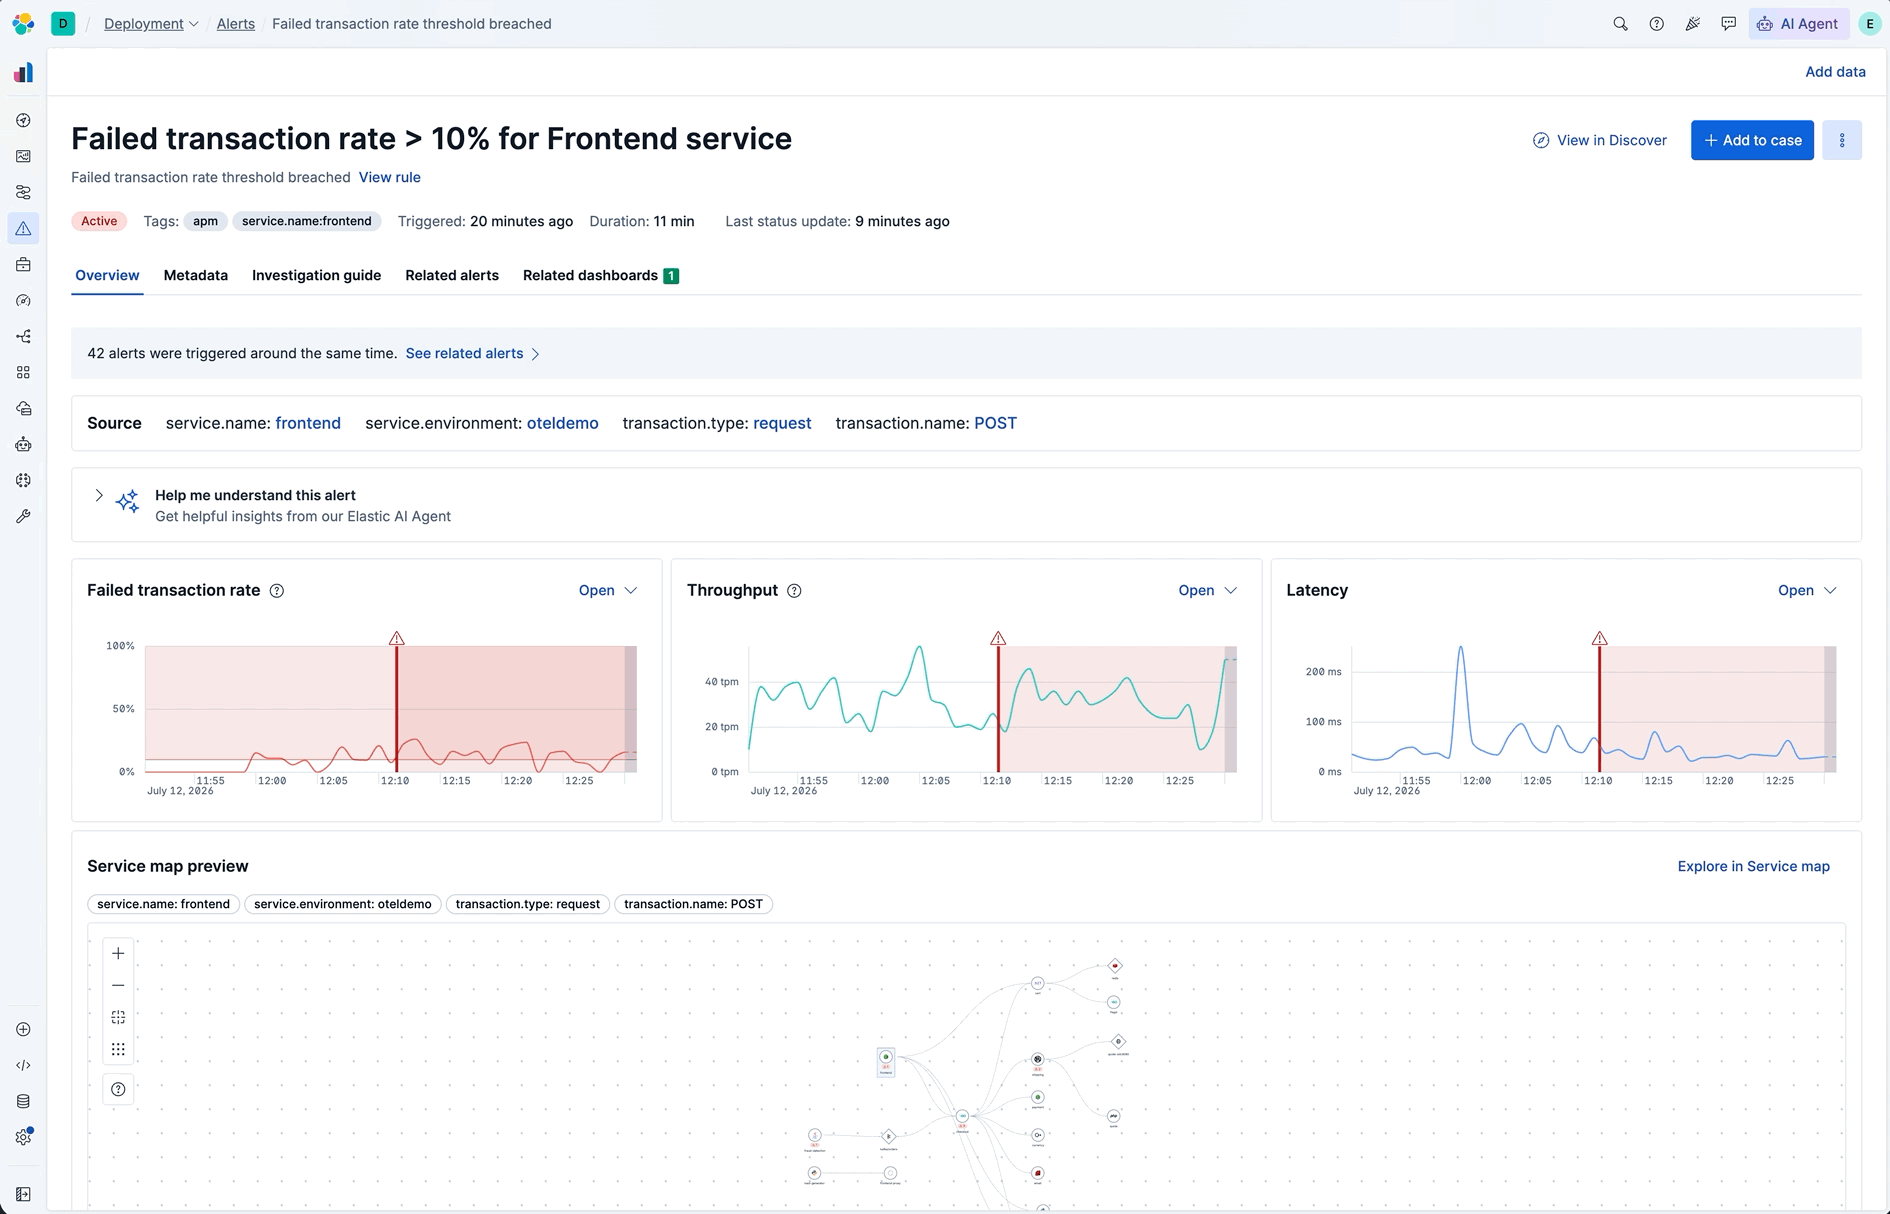Expand the Deployment breadcrumb dropdown
The width and height of the screenshot is (1890, 1214).
[x=151, y=24]
